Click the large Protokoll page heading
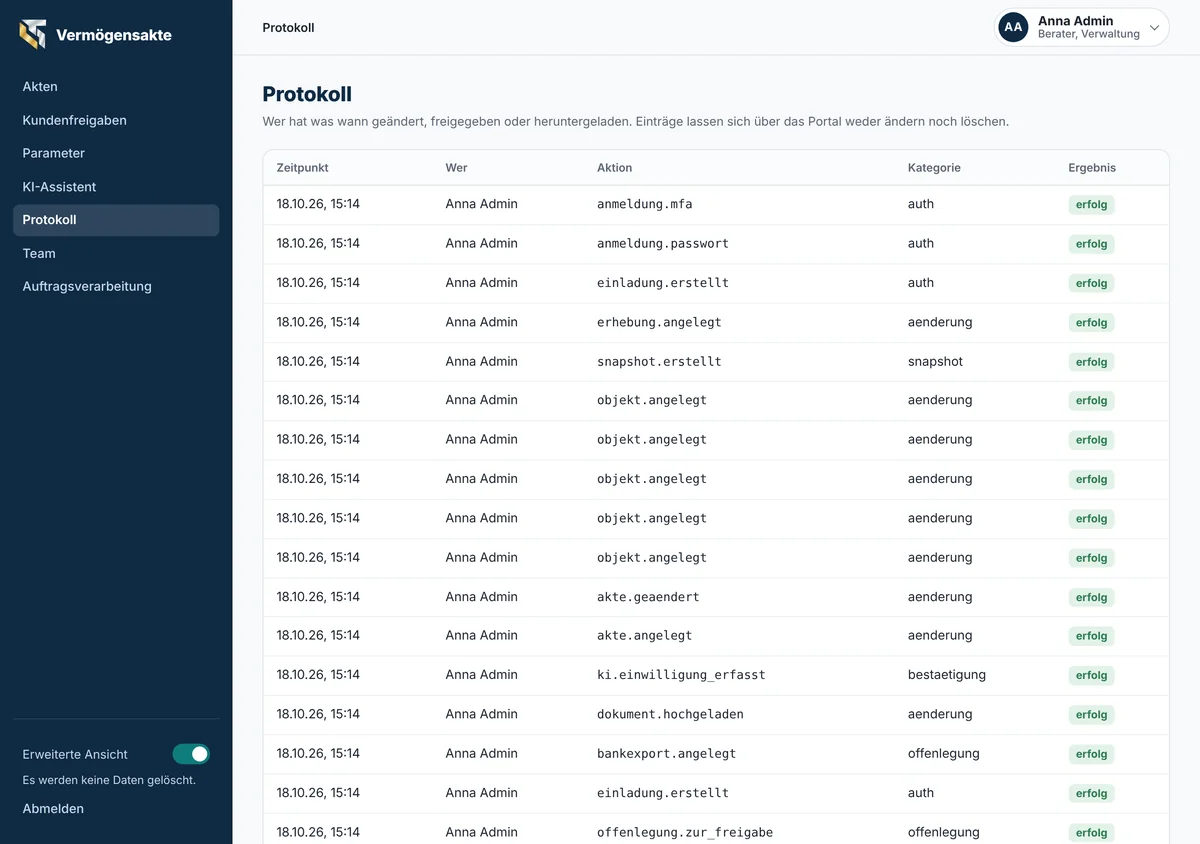Image resolution: width=1200 pixels, height=844 pixels. coord(307,94)
